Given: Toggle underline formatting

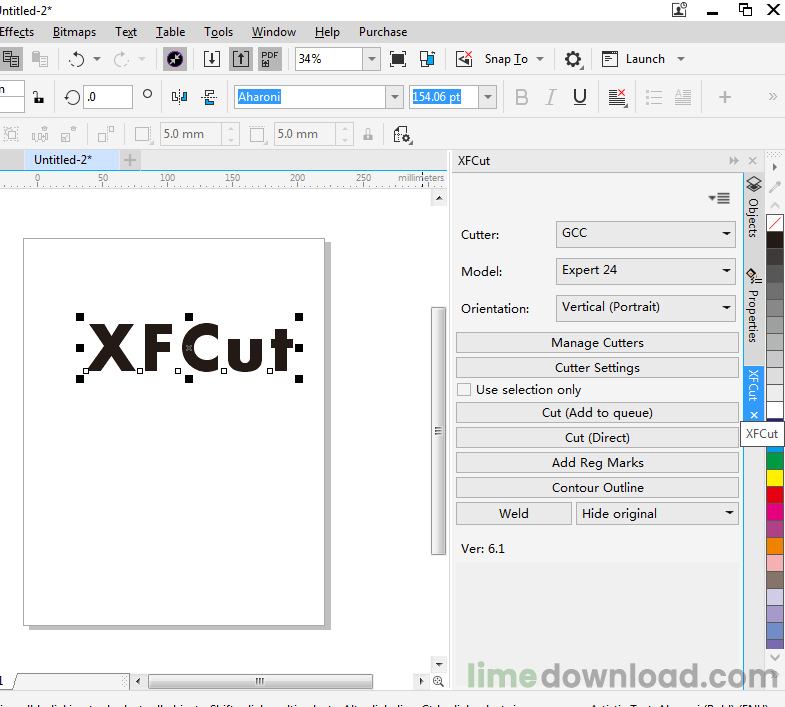Looking at the screenshot, I should point(579,97).
